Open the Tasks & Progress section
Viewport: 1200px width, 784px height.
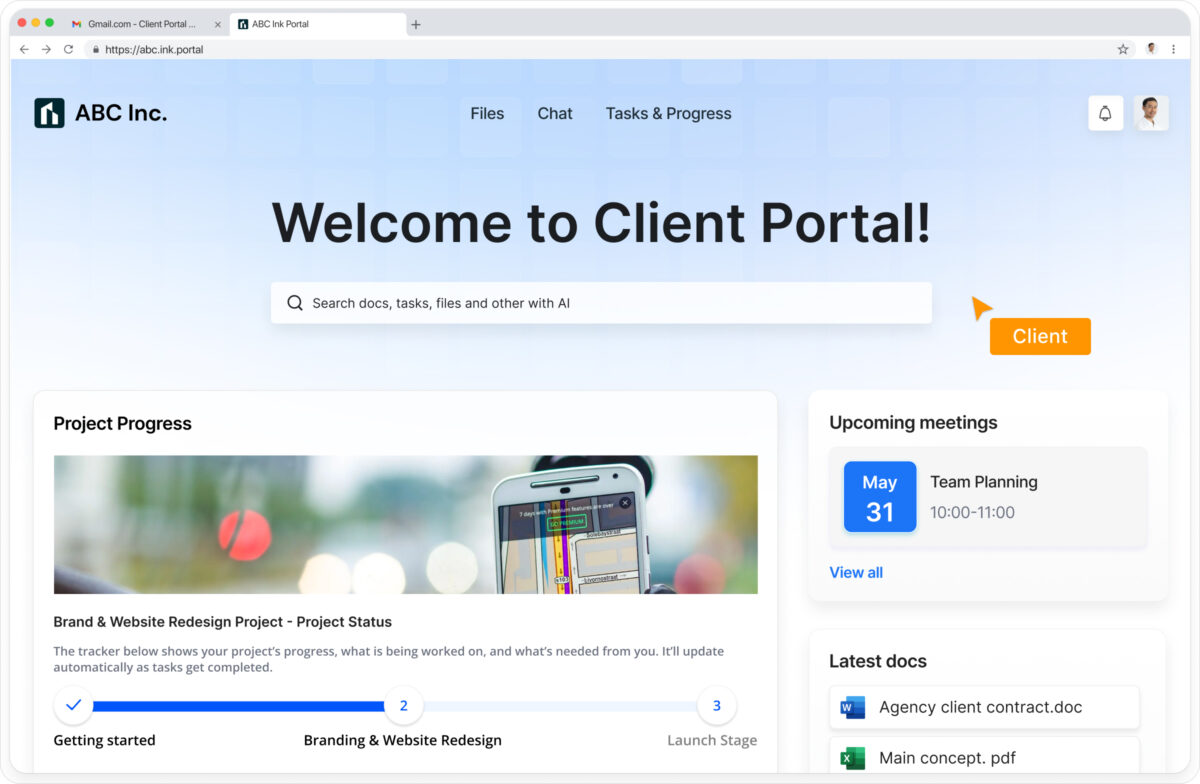(x=668, y=113)
